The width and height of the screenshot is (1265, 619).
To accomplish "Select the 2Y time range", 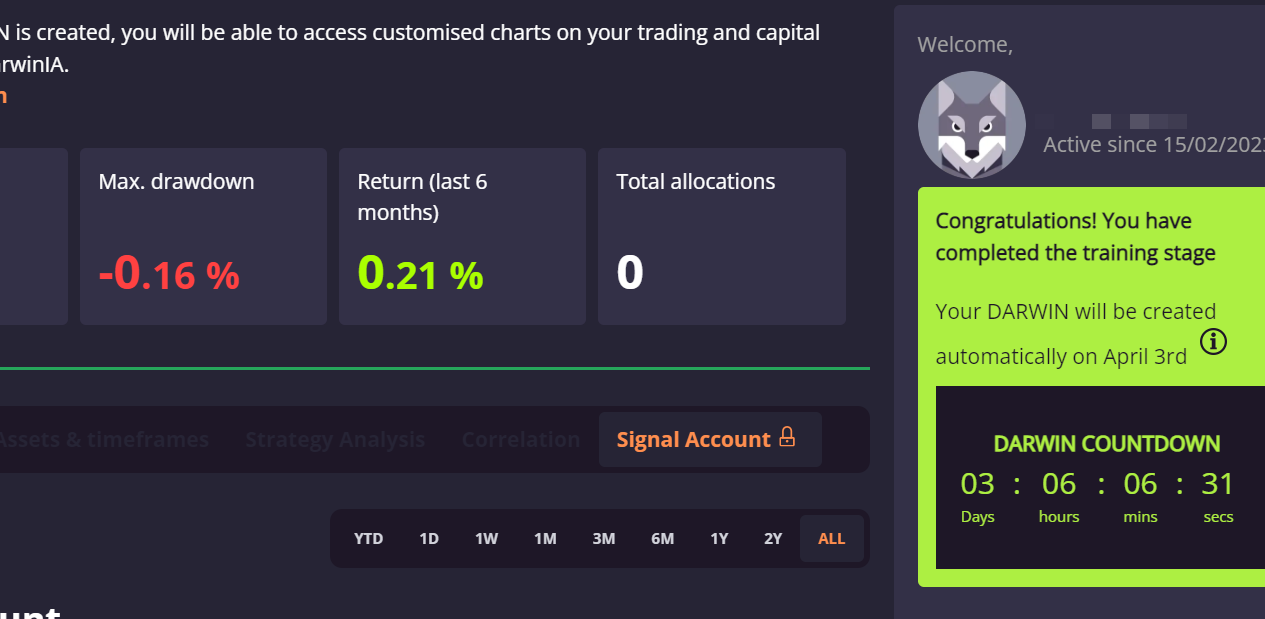I will coord(773,538).
